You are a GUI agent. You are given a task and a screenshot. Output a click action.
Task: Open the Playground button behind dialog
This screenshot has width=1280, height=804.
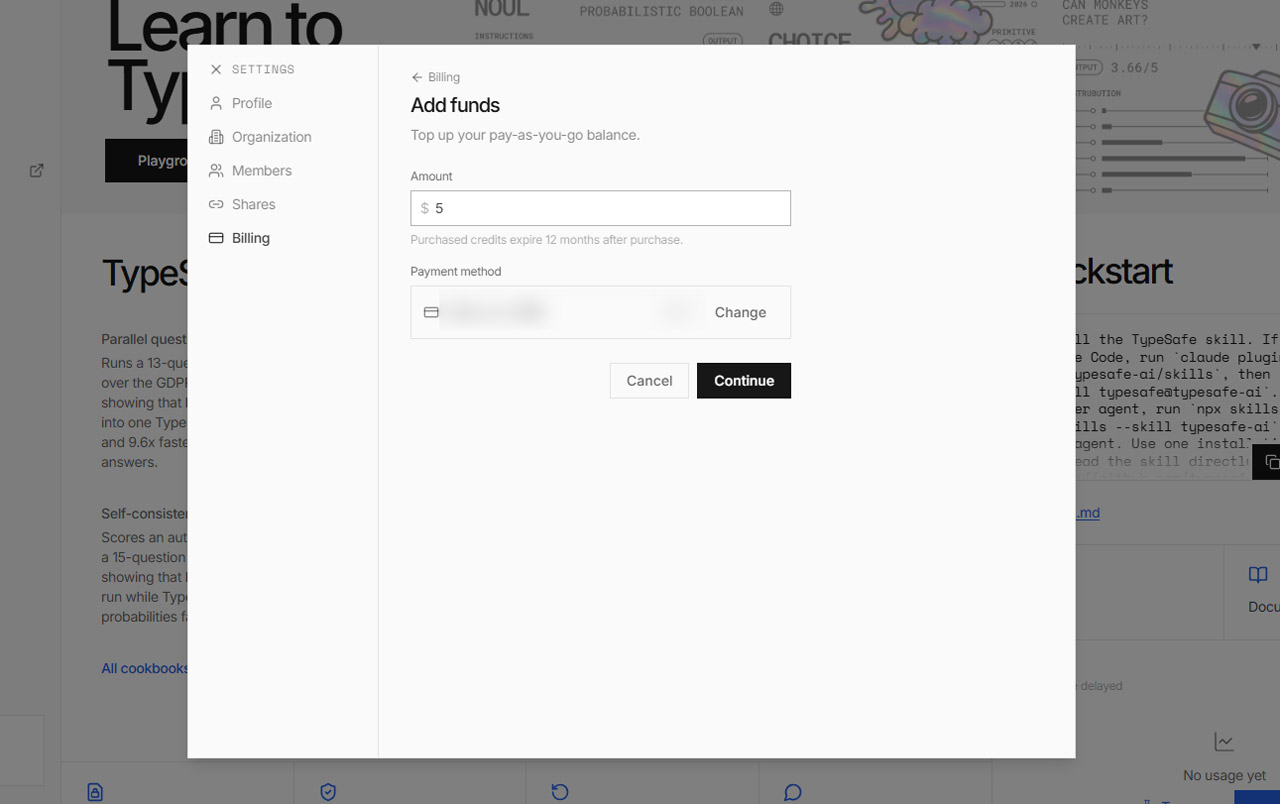click(146, 160)
